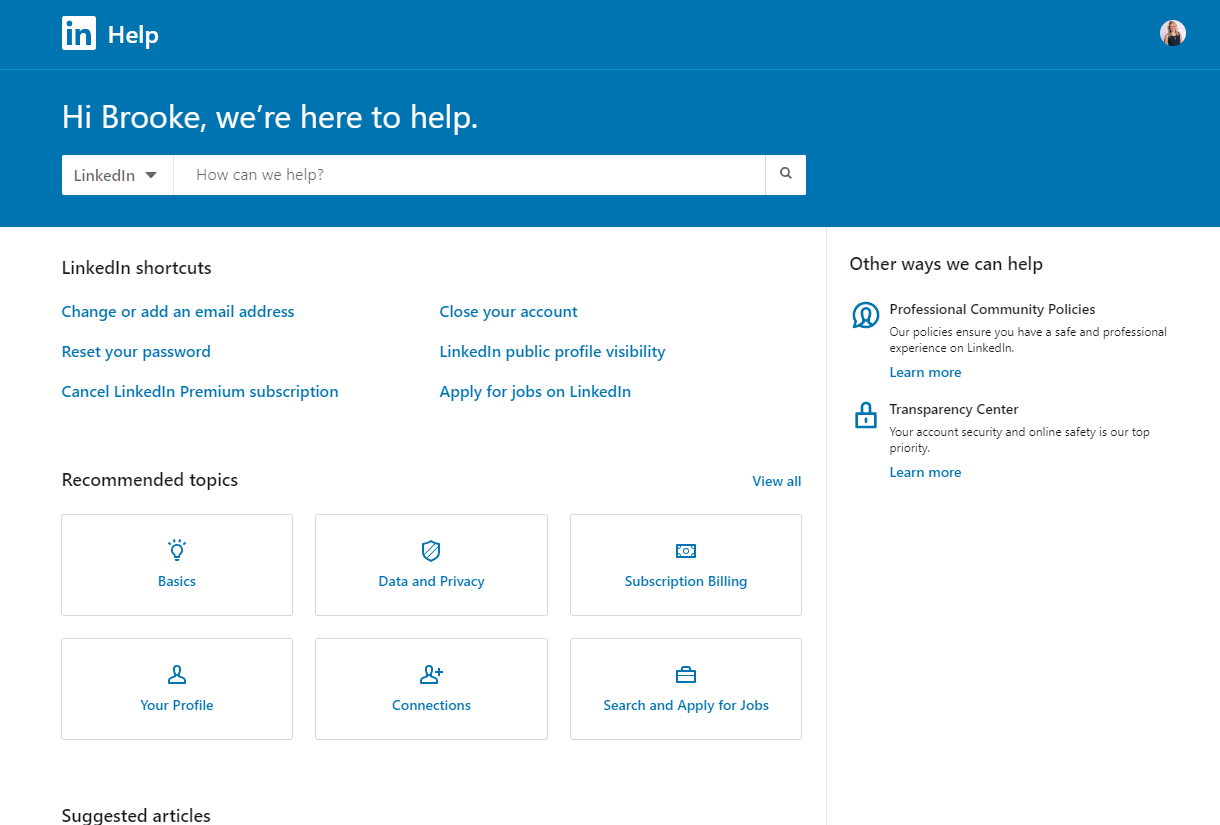Viewport: 1220px width, 825px height.
Task: Click the LinkedIn logo in the header
Action: [79, 33]
